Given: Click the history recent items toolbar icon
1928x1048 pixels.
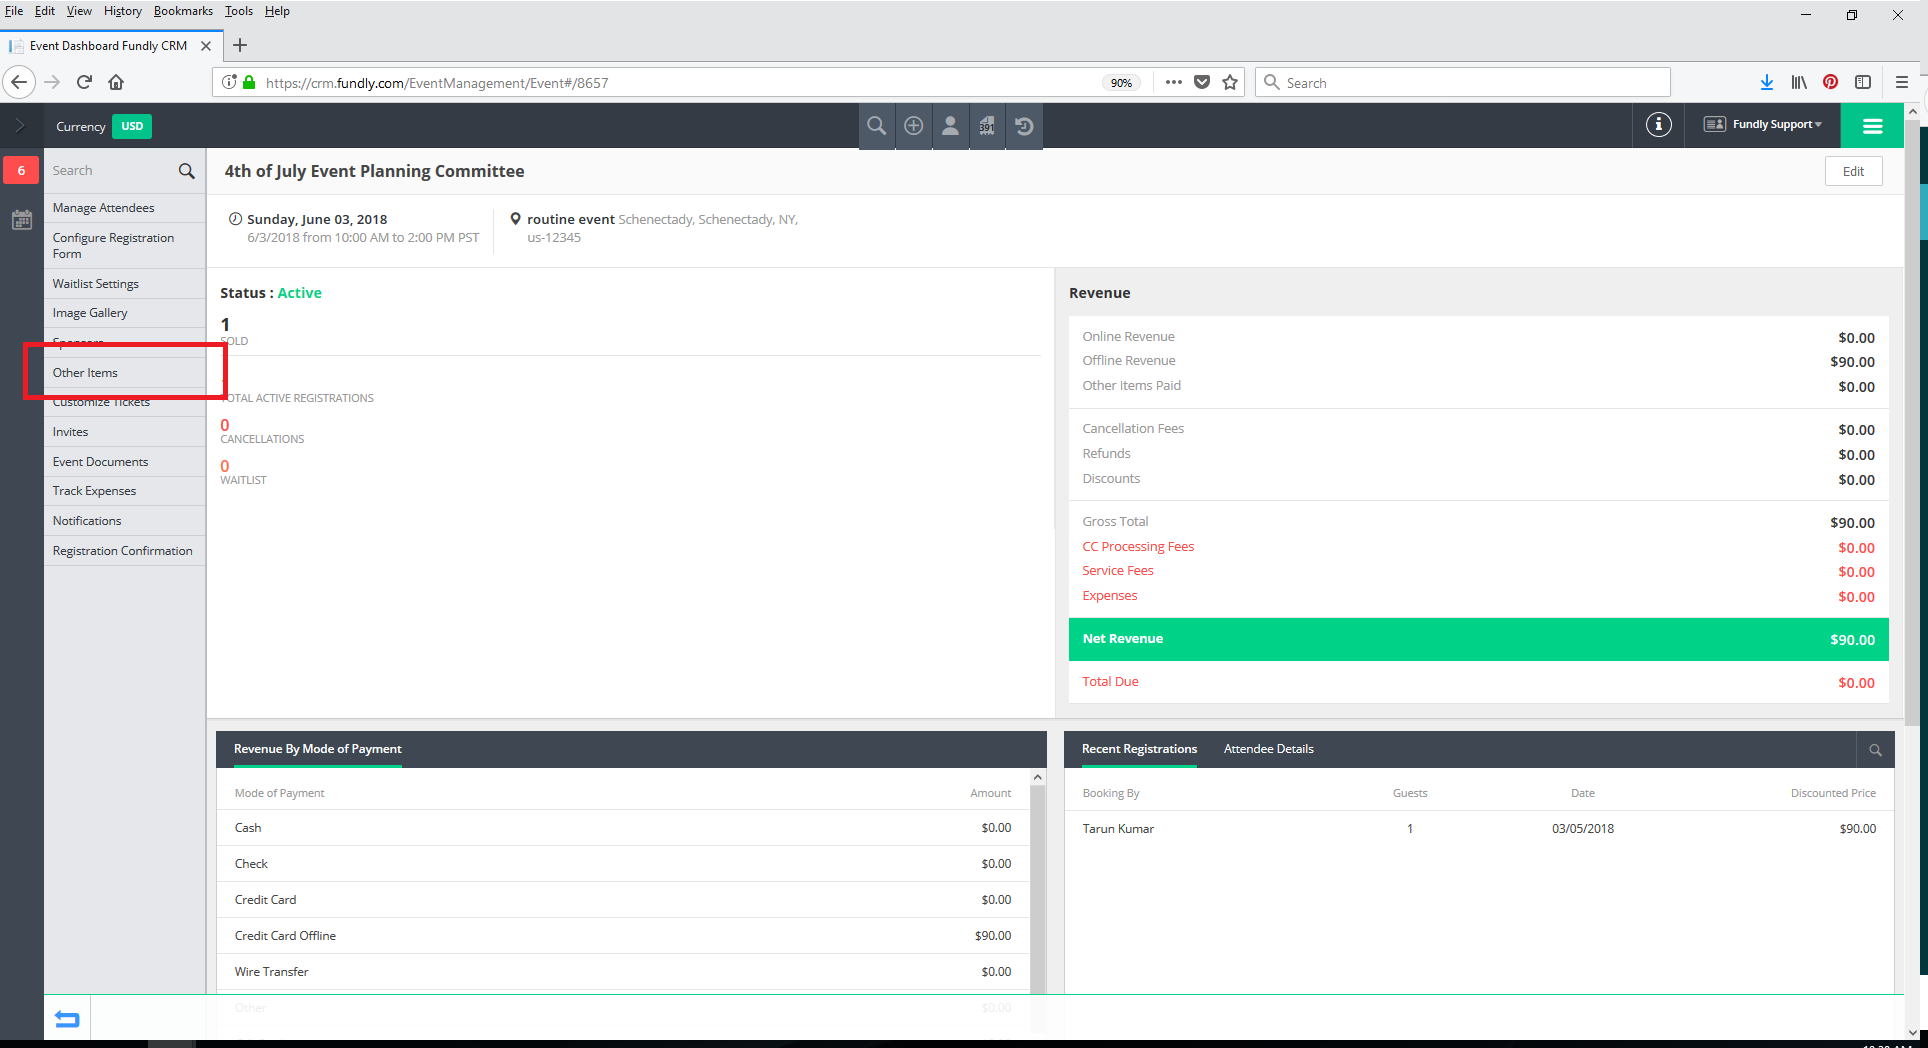Looking at the screenshot, I should [1024, 126].
